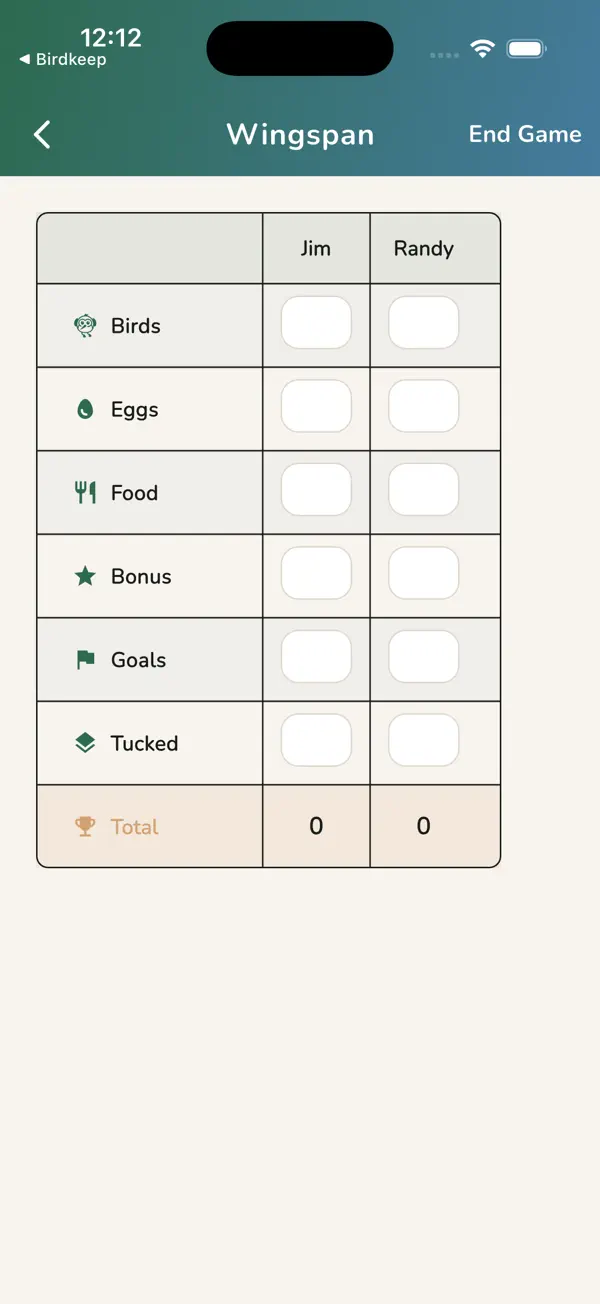Select Jim's Birds score field
Image resolution: width=600 pixels, height=1304 pixels.
pos(316,323)
